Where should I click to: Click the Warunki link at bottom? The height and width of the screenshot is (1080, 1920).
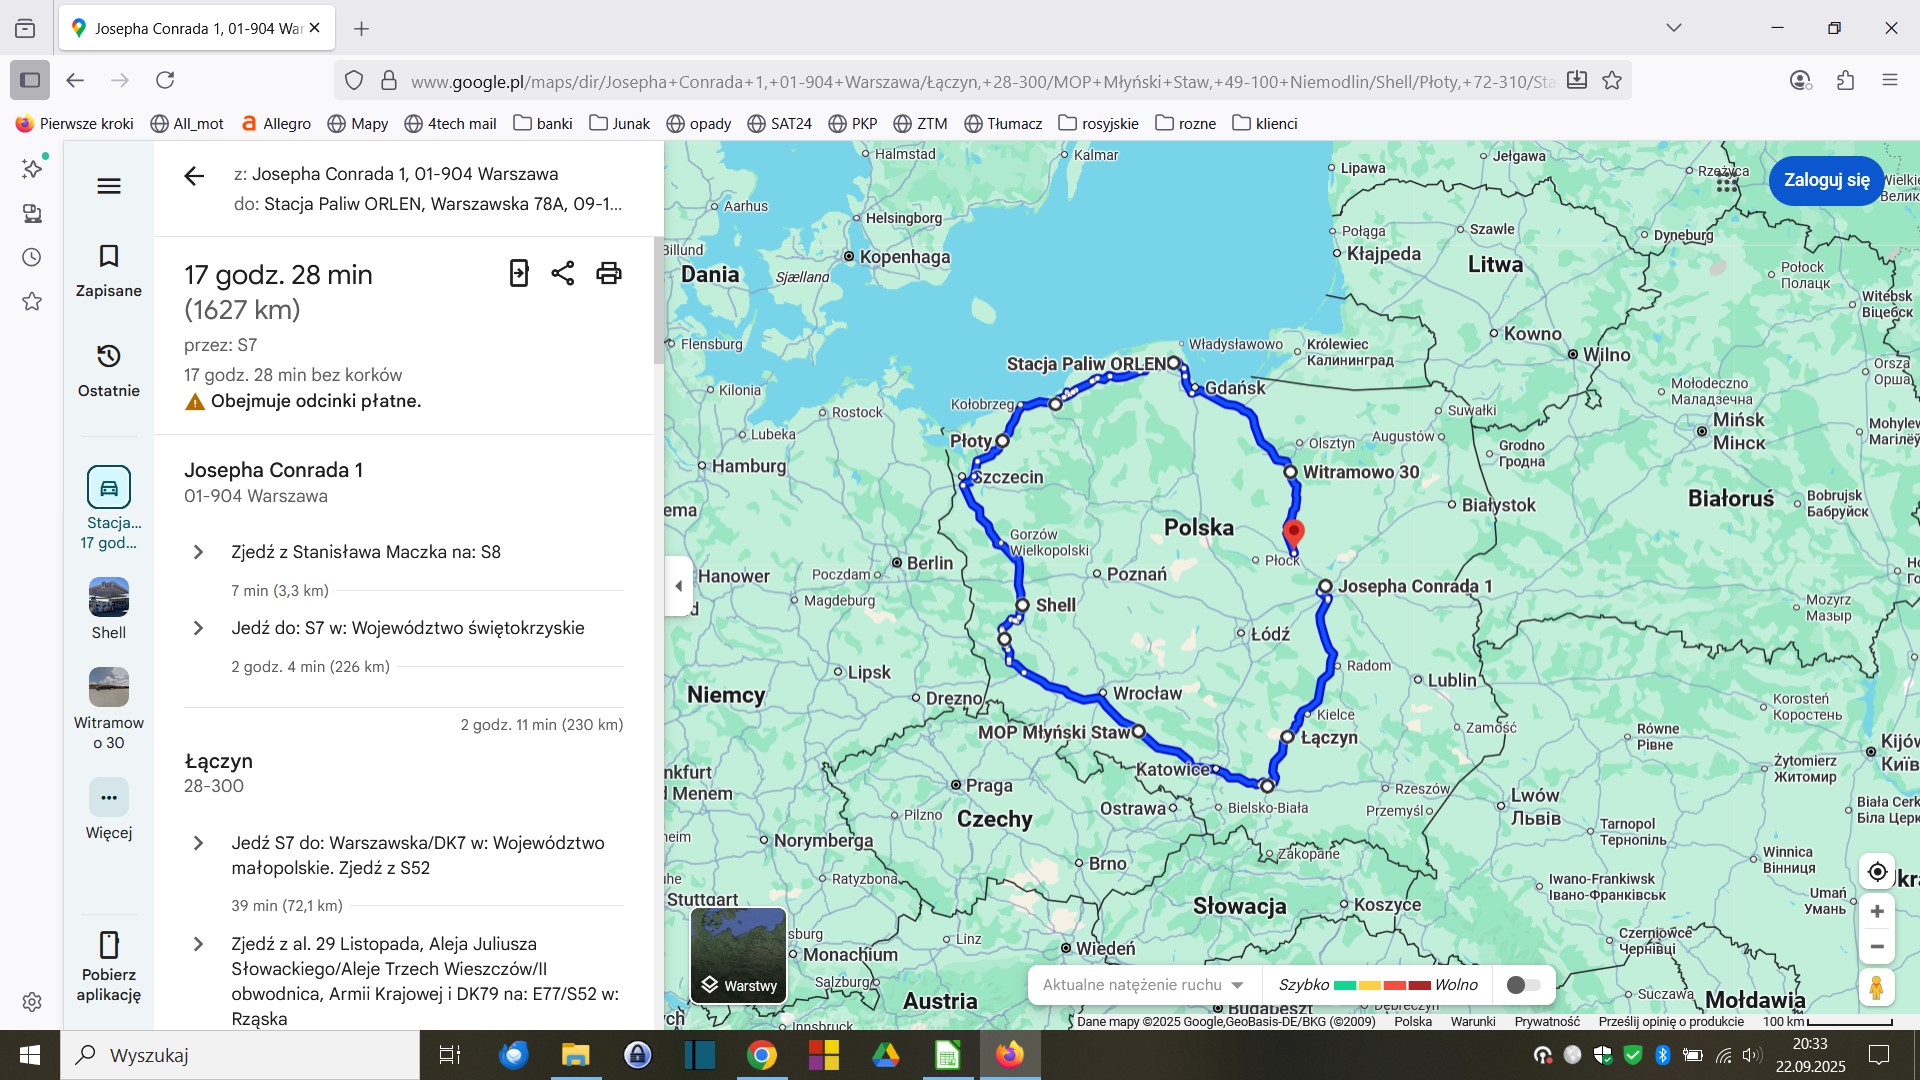coord(1472,1021)
